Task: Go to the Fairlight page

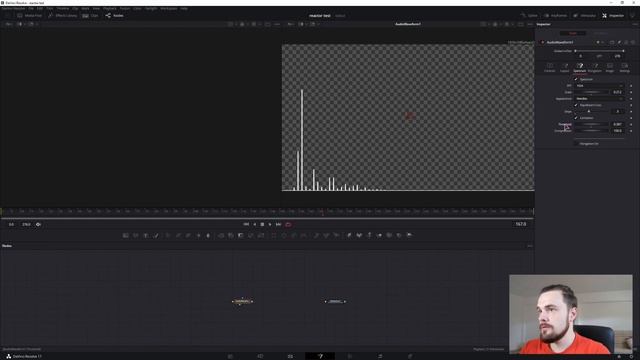Action: coord(380,356)
